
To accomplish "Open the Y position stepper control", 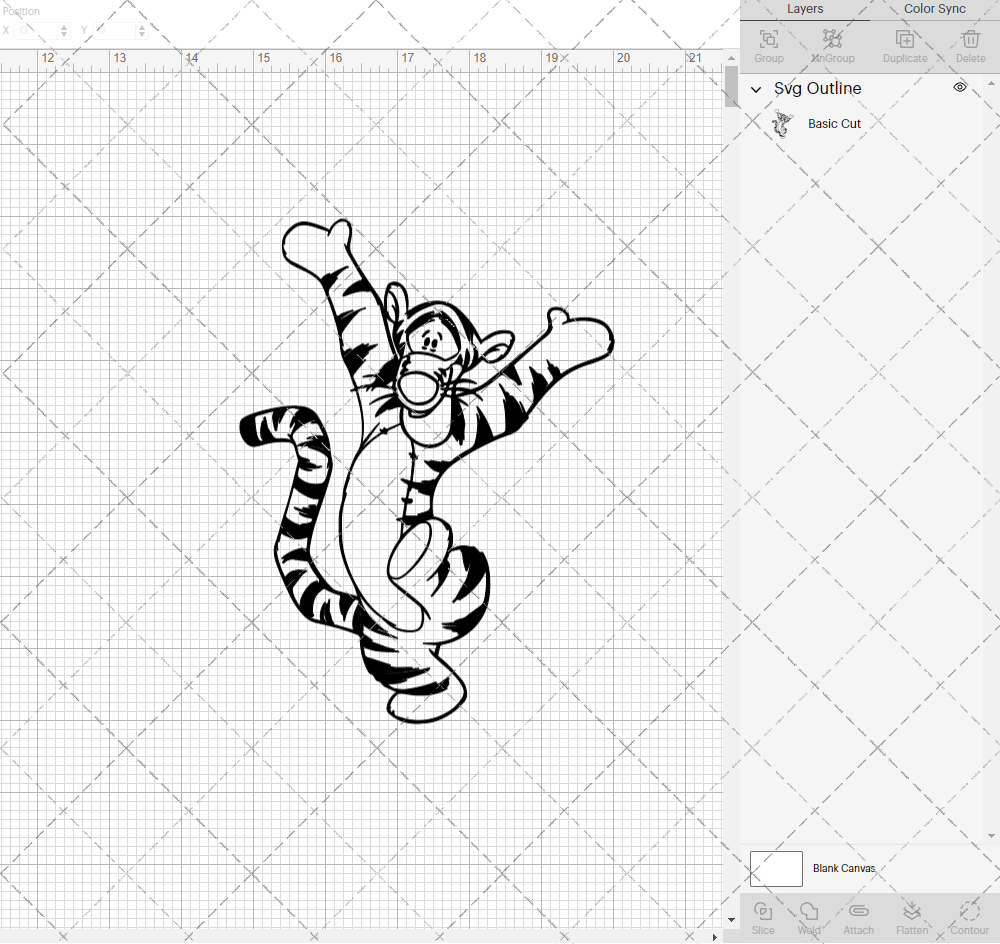I will click(x=141, y=30).
